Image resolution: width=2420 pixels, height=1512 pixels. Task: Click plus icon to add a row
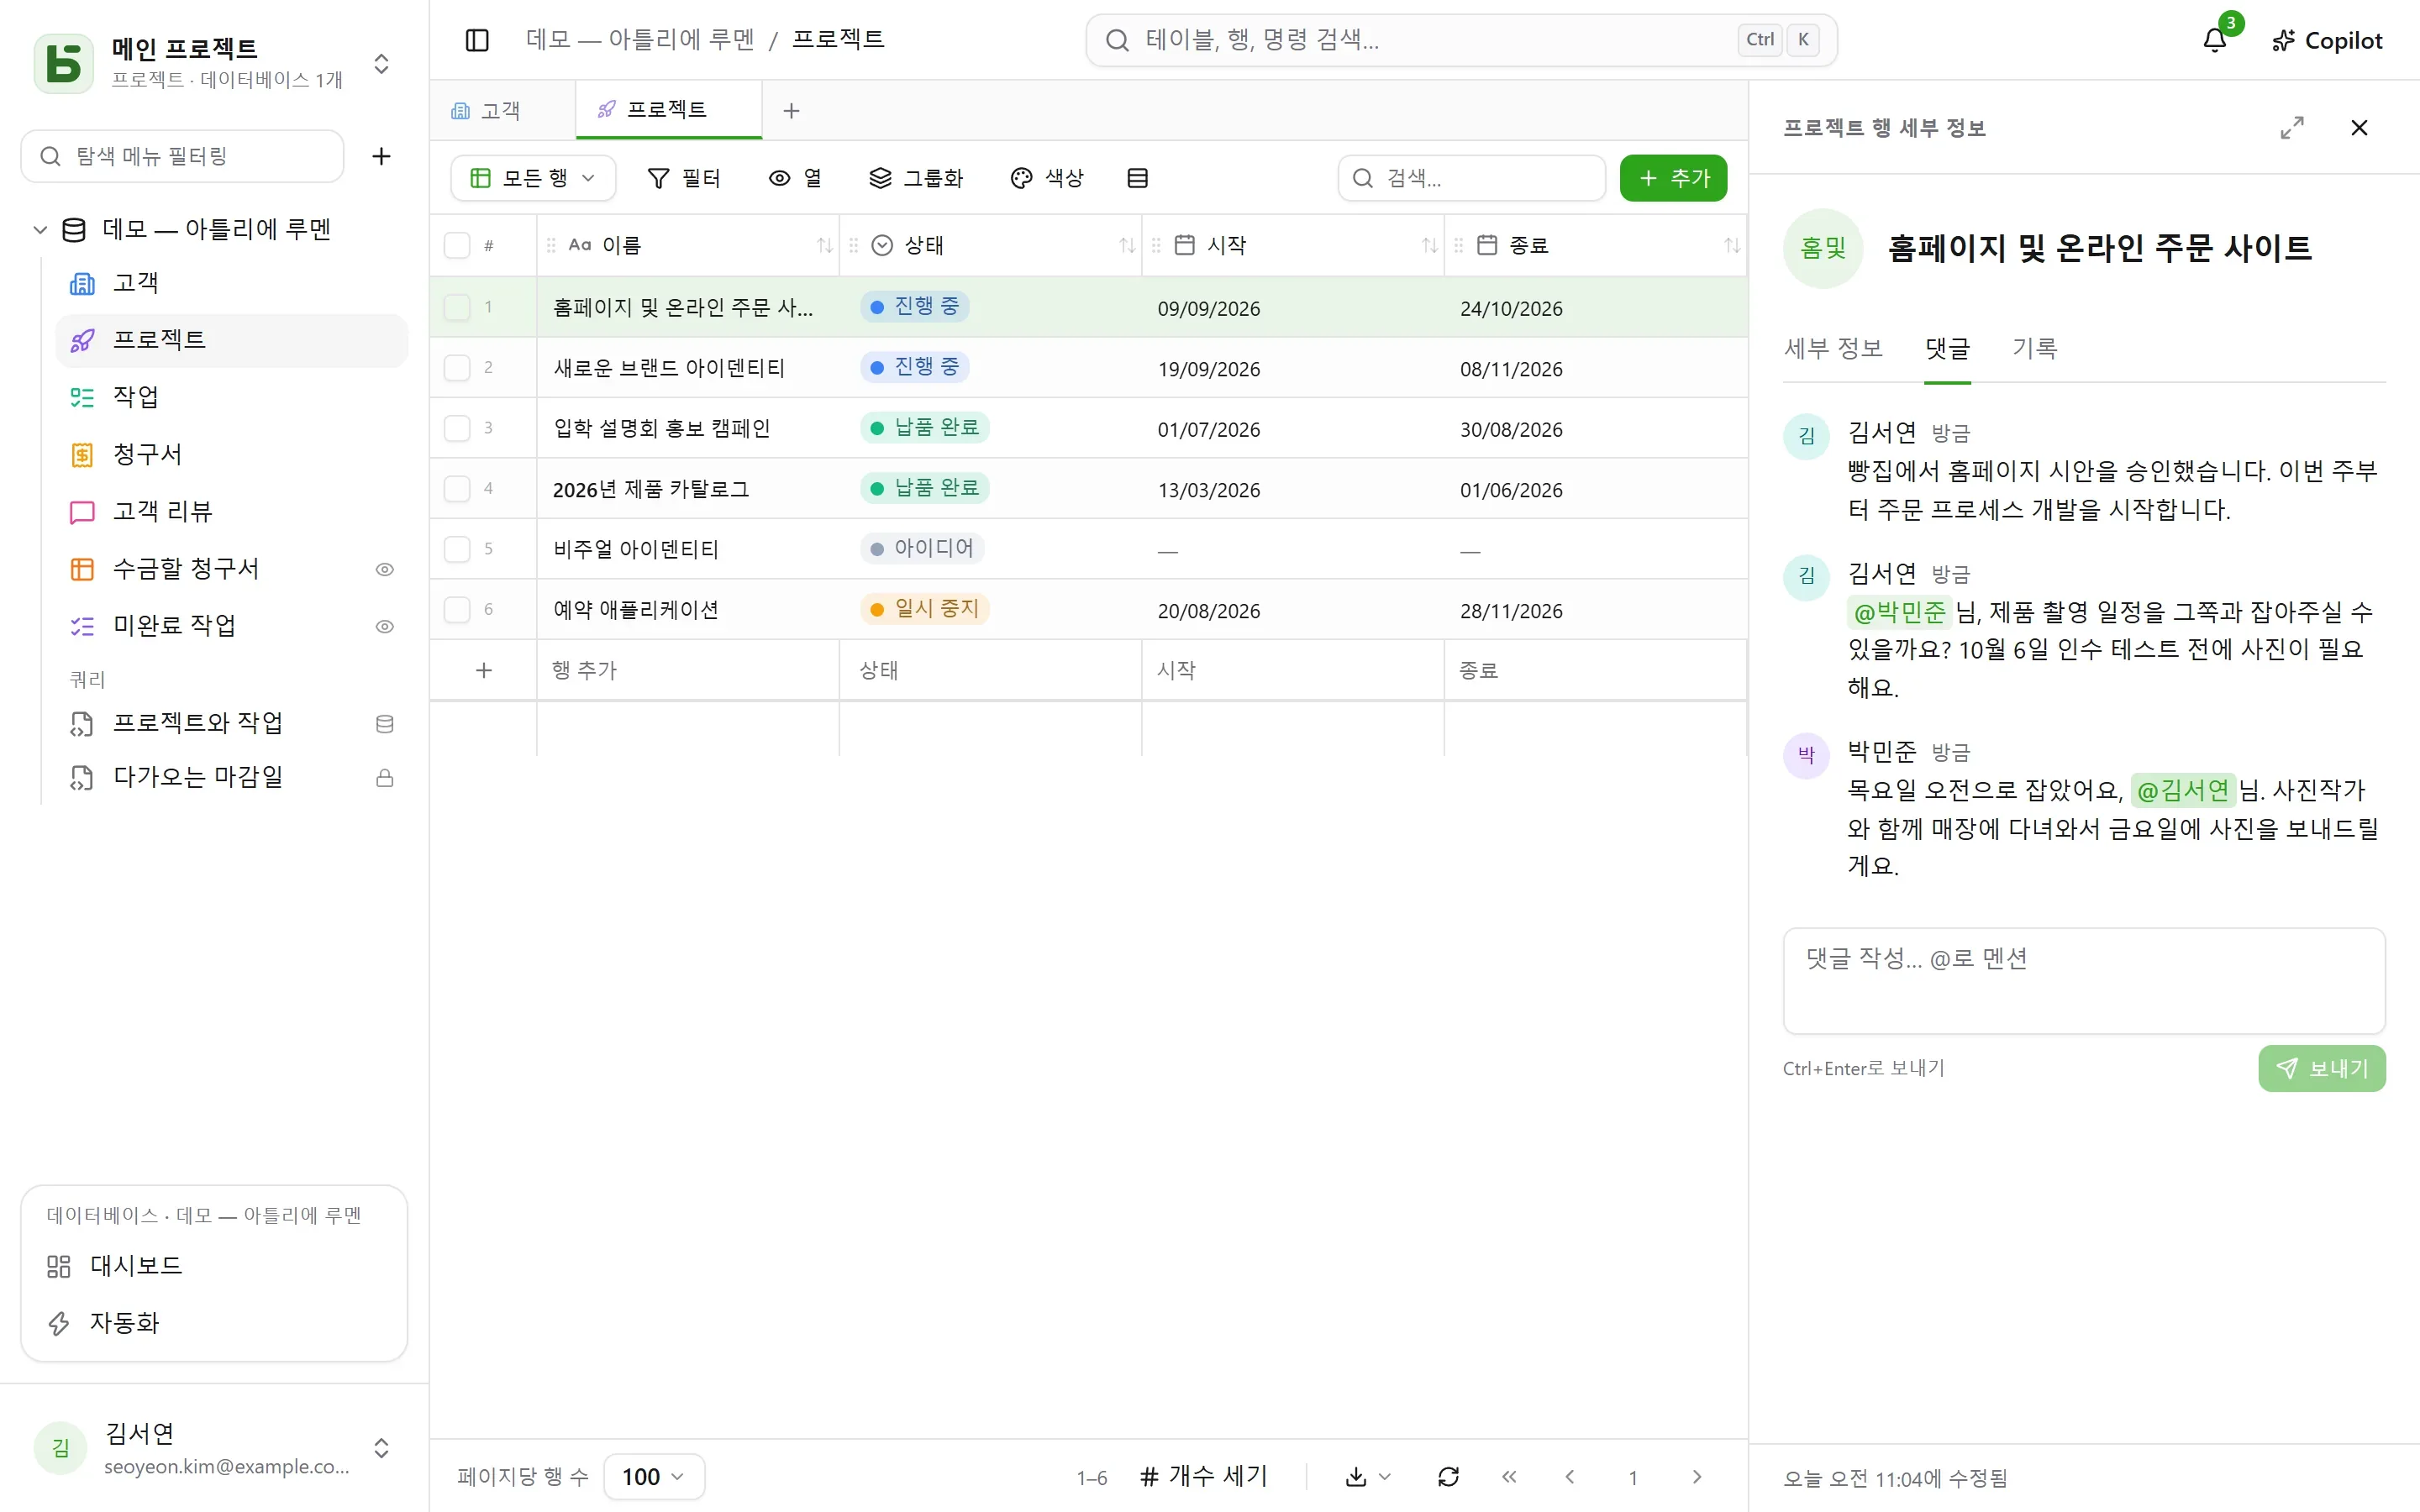click(x=484, y=670)
